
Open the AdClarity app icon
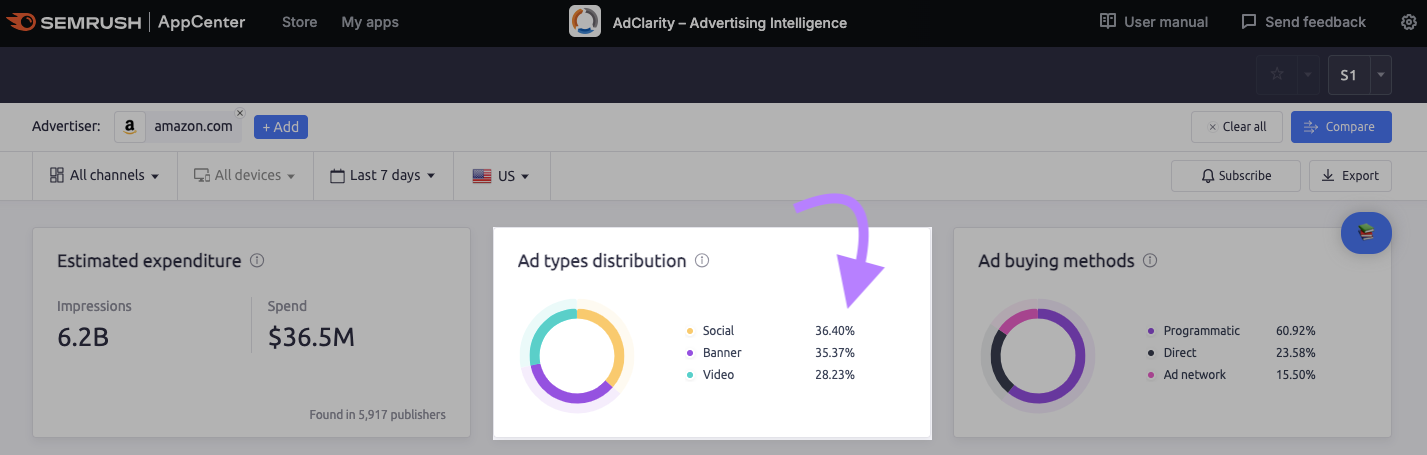point(585,21)
